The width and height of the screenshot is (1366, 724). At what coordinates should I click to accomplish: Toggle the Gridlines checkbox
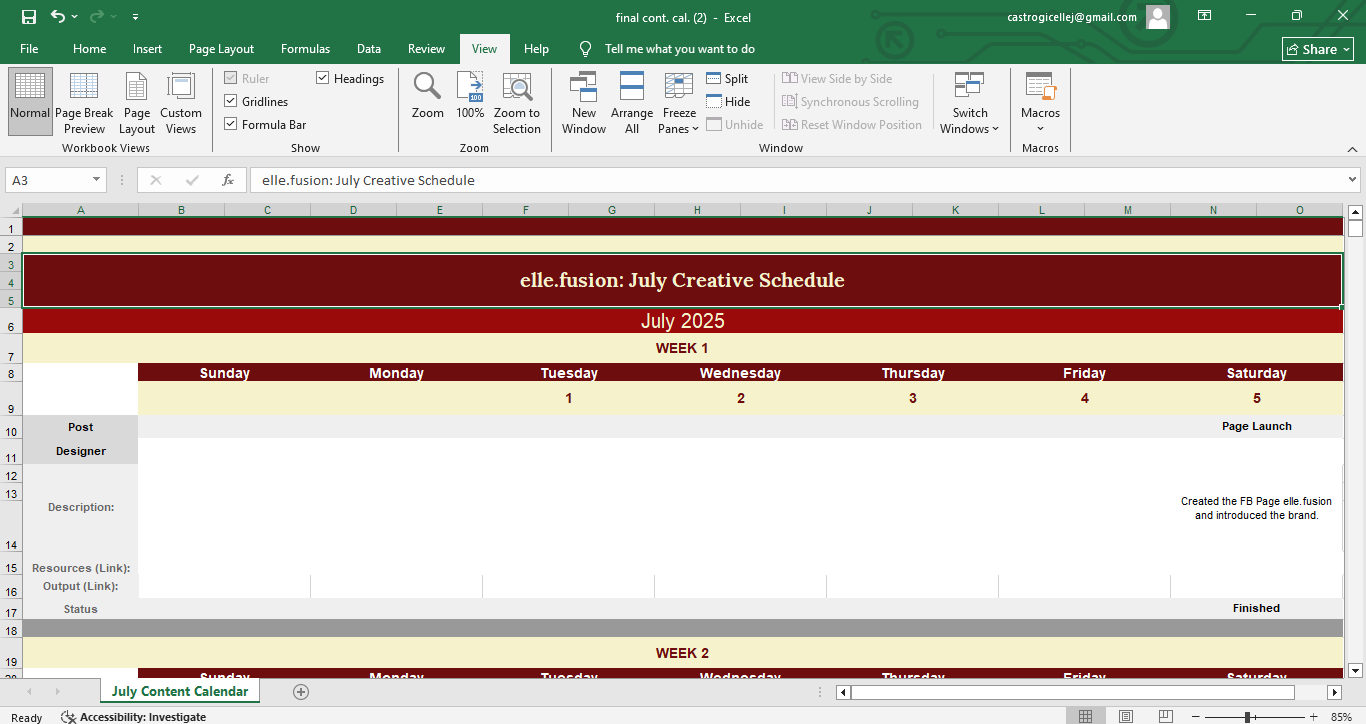click(x=231, y=101)
